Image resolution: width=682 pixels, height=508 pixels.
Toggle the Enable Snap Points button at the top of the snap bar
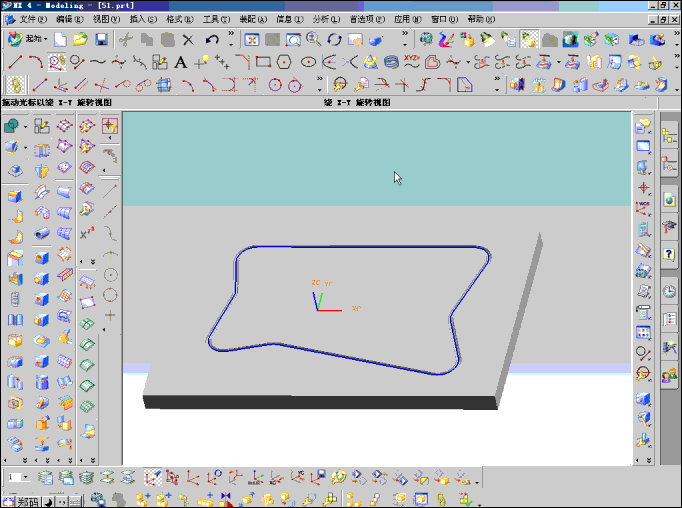coord(110,126)
